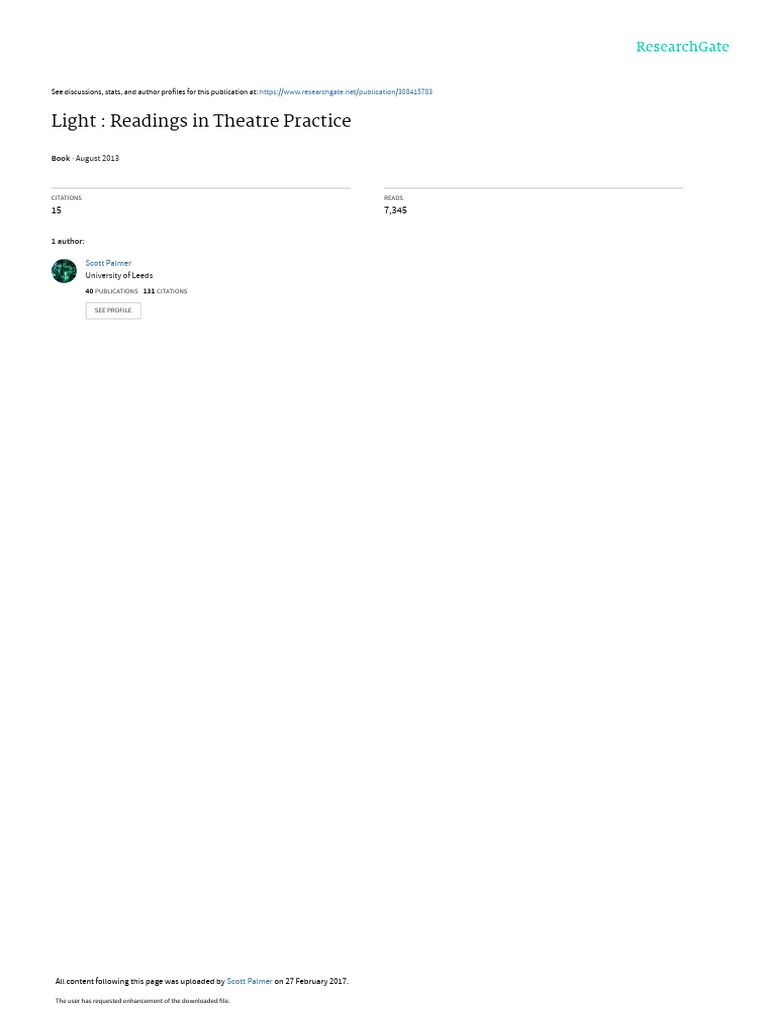The width and height of the screenshot is (768, 1024).
Task: Click the CITATIONS heading above the count 15
Action: click(67, 198)
